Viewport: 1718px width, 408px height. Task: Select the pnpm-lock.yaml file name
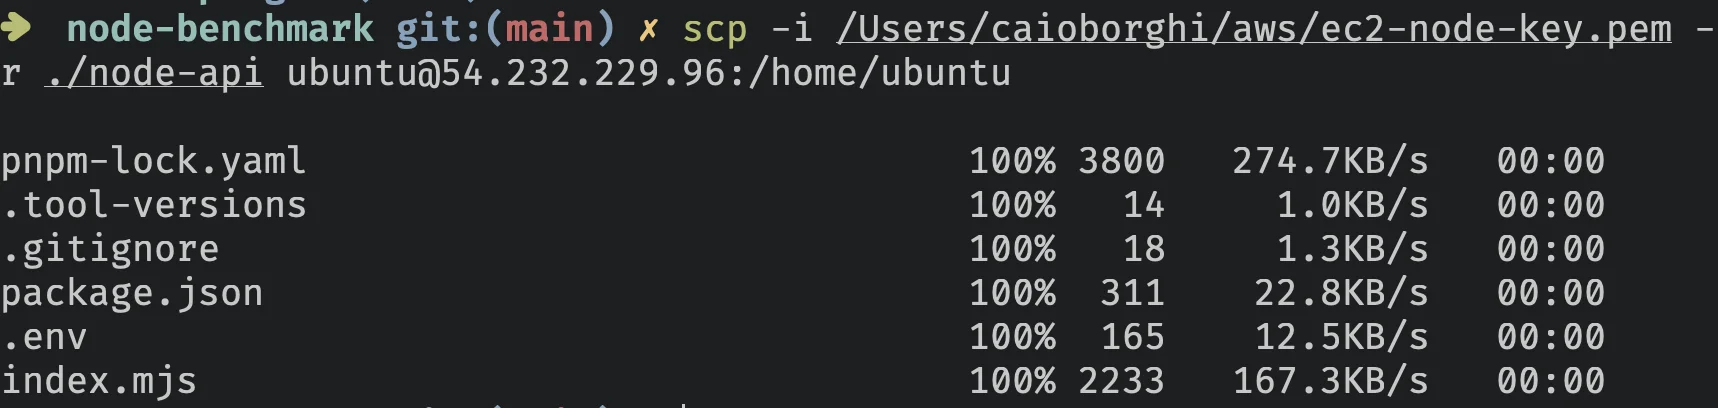[x=153, y=161]
